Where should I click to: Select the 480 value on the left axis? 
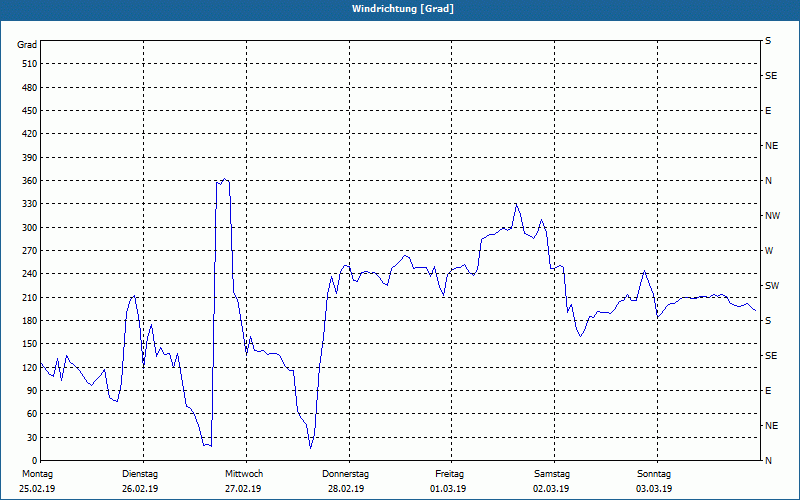tap(30, 88)
